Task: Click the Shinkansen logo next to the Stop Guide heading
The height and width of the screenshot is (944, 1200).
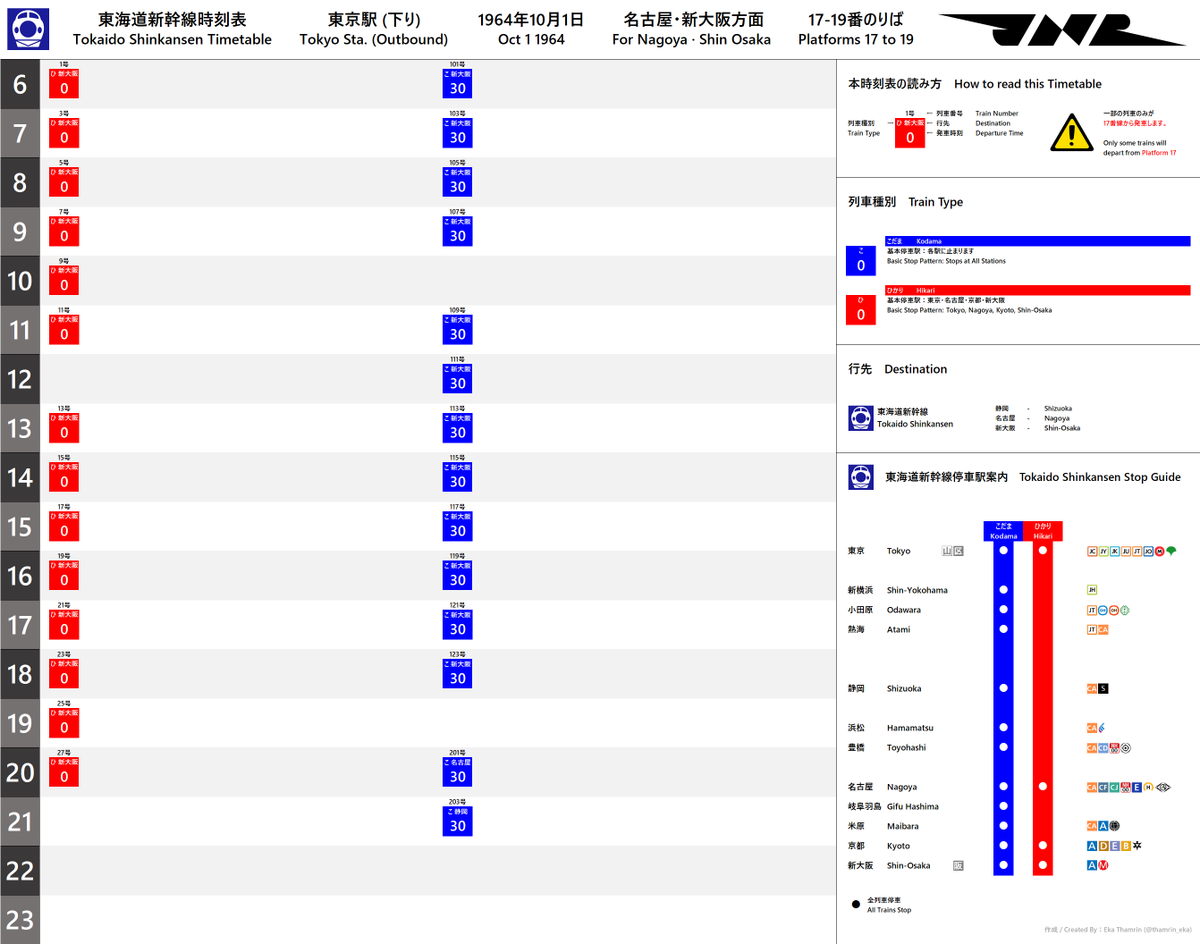Action: point(861,477)
